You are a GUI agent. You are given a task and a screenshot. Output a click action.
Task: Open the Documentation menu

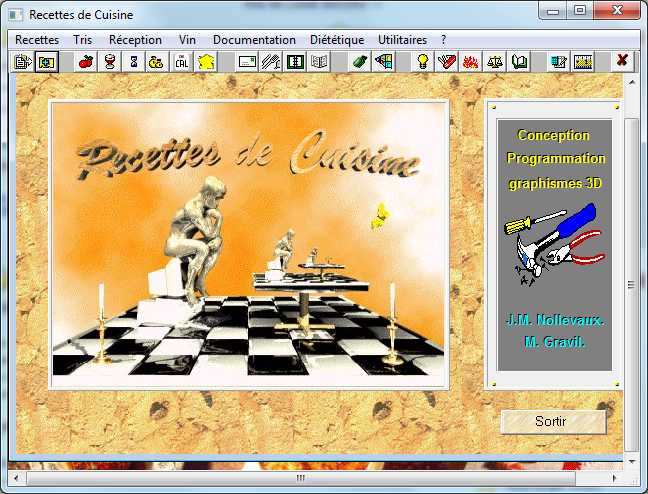click(x=254, y=40)
